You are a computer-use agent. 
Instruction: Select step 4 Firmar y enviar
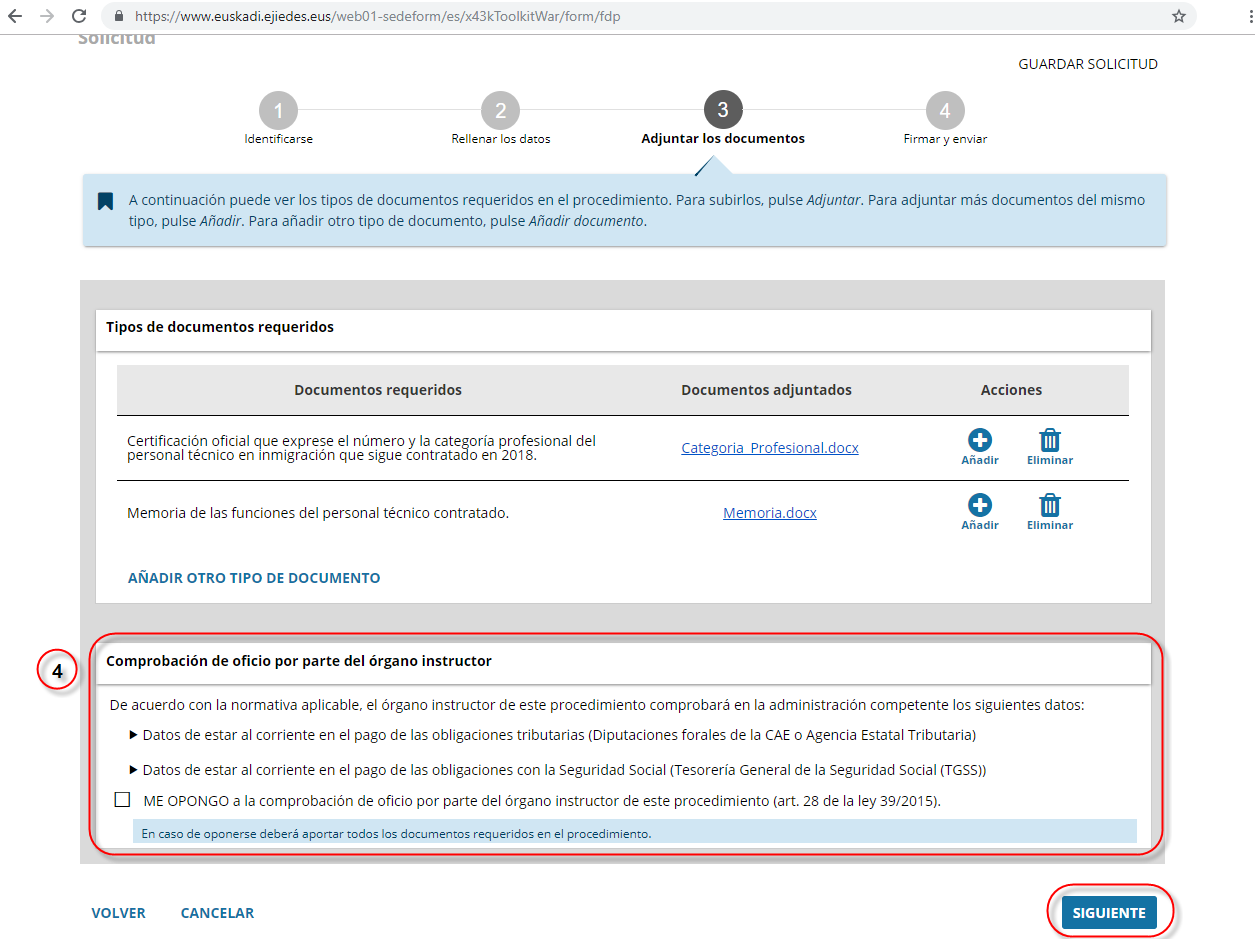point(944,111)
